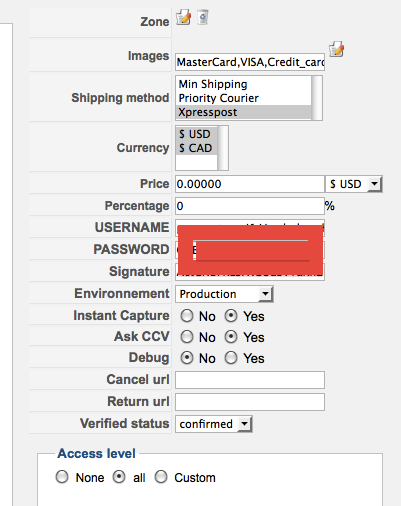The image size is (401, 506).
Task: Click the Cancel url input field
Action: click(250, 380)
